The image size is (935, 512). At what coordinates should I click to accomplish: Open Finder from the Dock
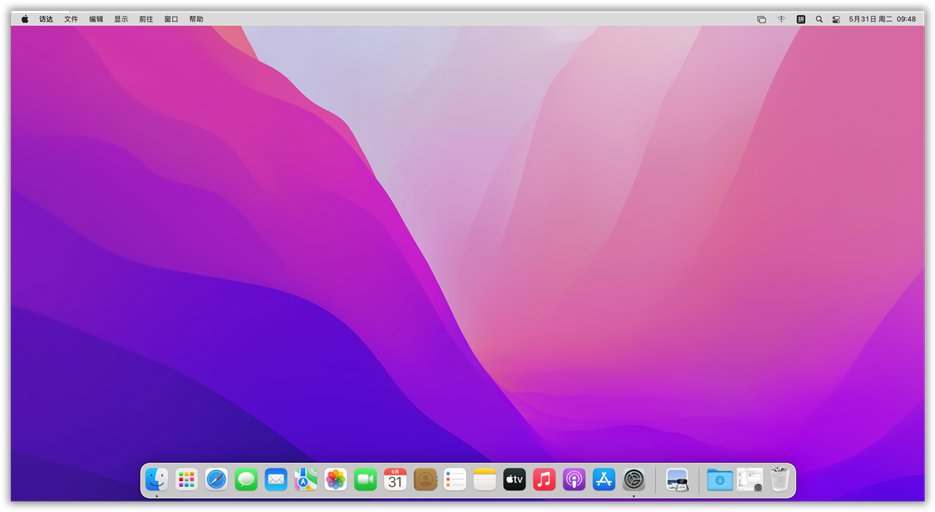pos(156,479)
